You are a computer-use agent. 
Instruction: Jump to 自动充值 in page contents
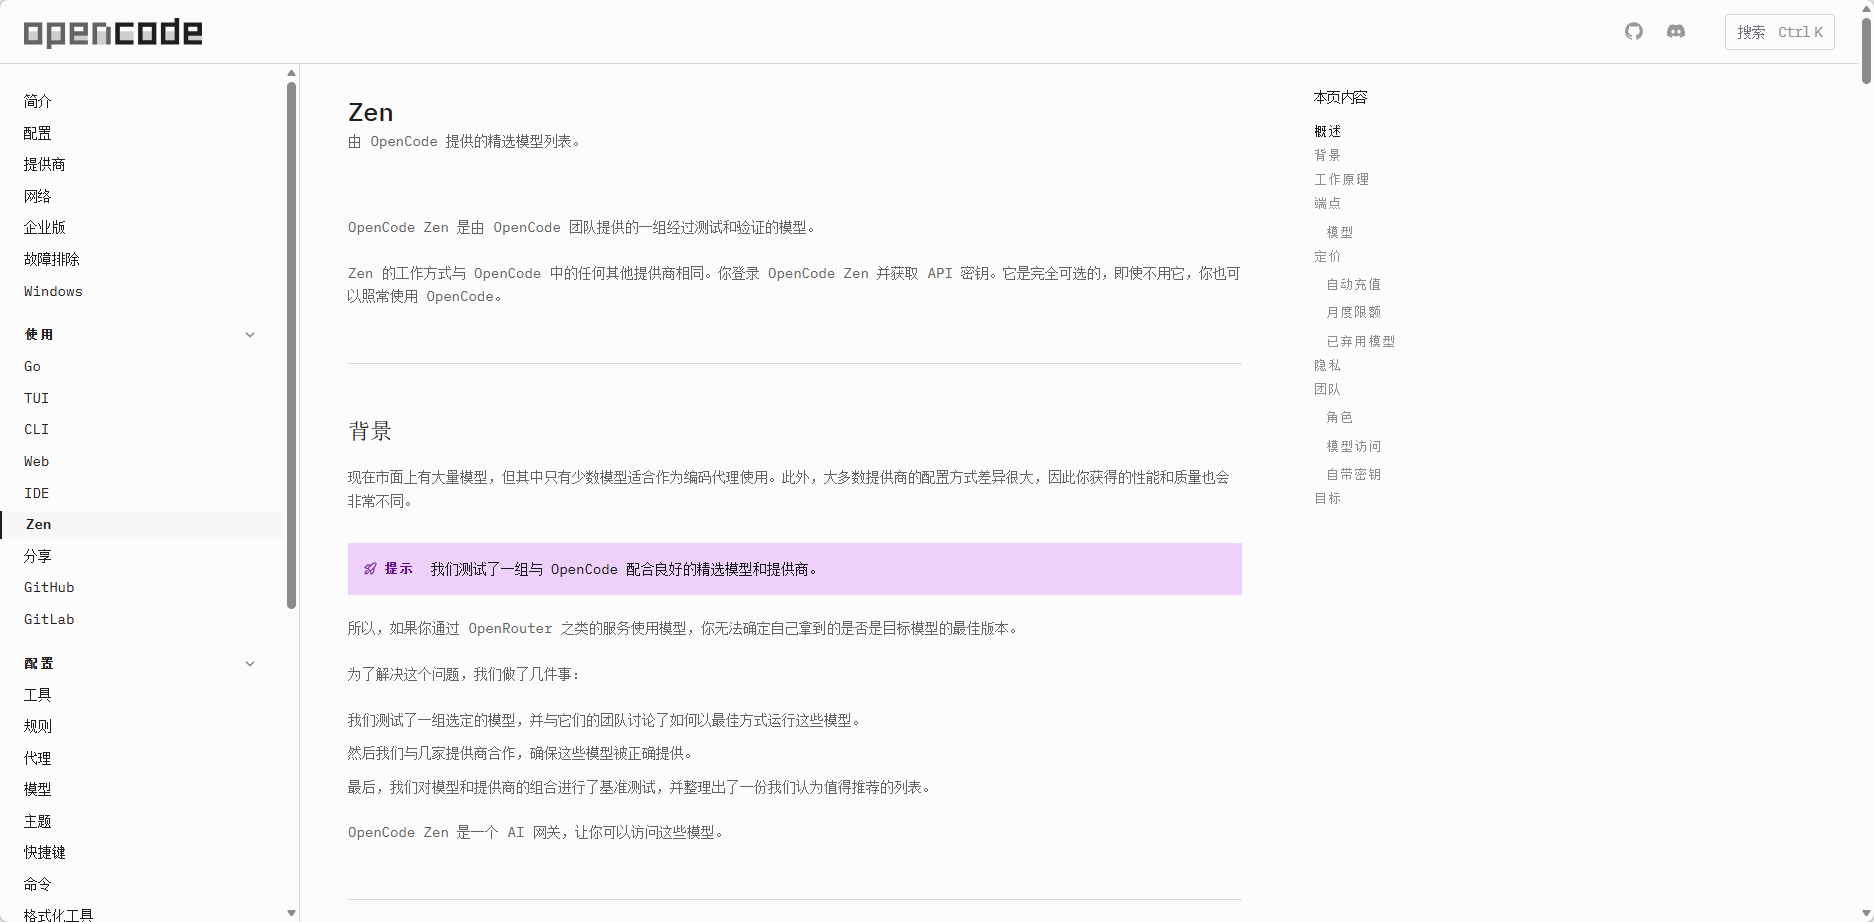(1354, 284)
